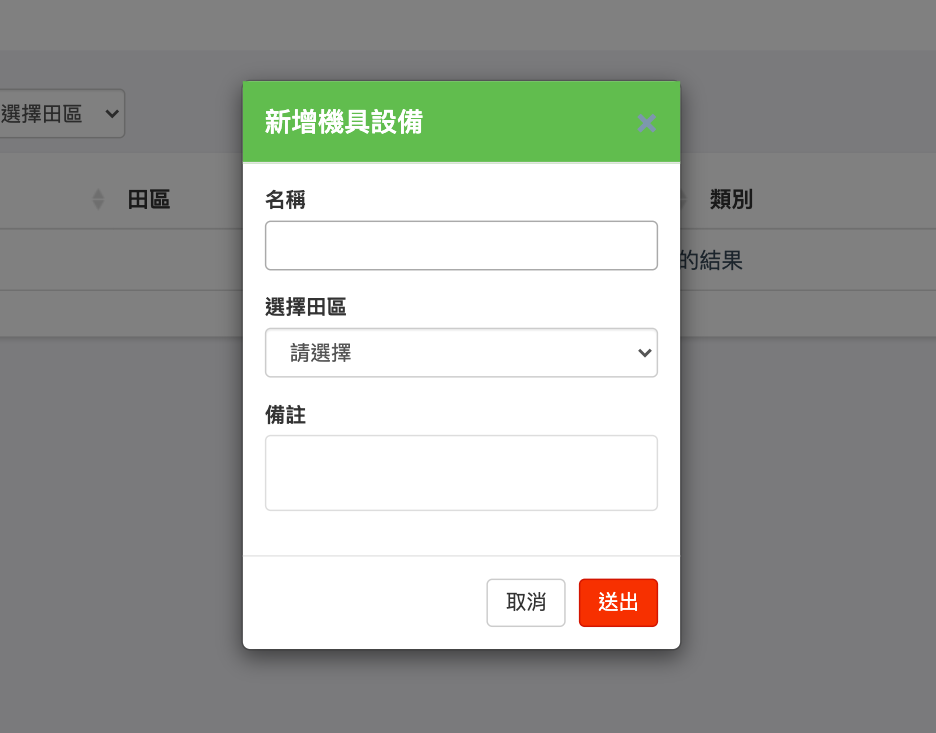The height and width of the screenshot is (733, 936).
Task: Click the chevron on the top-left 選擇田區 selector
Action: point(110,113)
